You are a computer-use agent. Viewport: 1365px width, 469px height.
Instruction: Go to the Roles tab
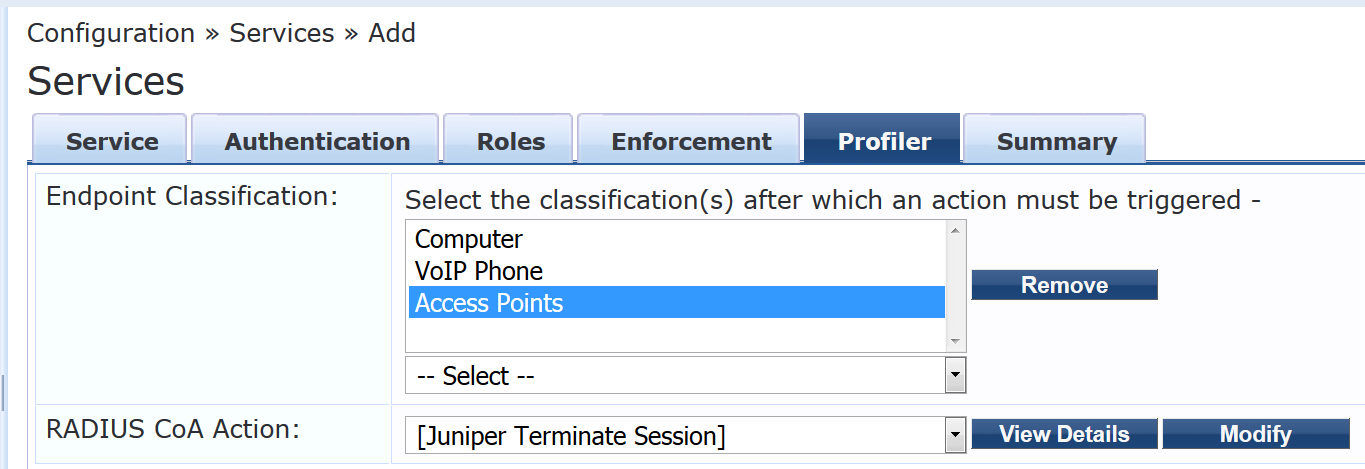point(510,141)
